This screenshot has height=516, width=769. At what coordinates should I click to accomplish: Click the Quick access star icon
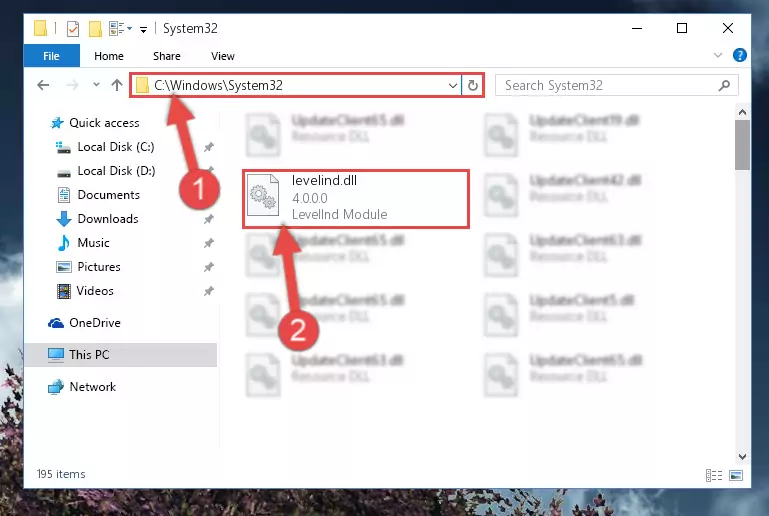(57, 123)
